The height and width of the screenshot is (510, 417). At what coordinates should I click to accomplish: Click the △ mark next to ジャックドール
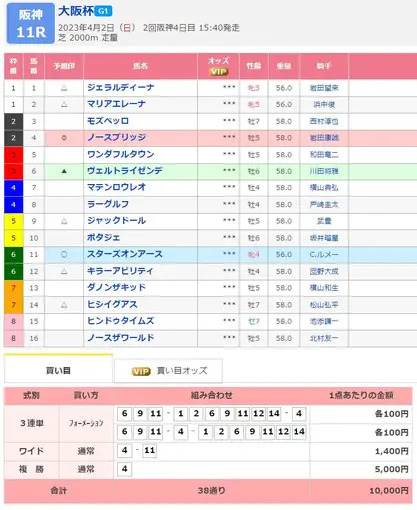pos(64,221)
